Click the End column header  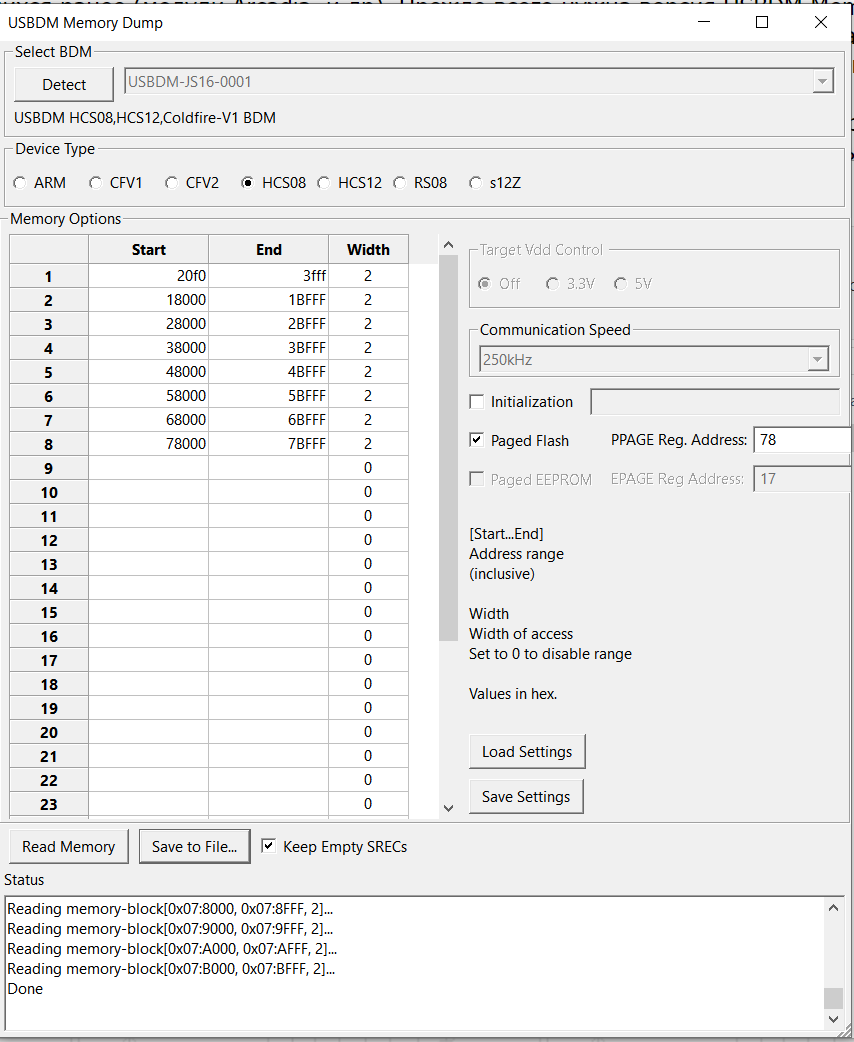pyautogui.click(x=268, y=250)
